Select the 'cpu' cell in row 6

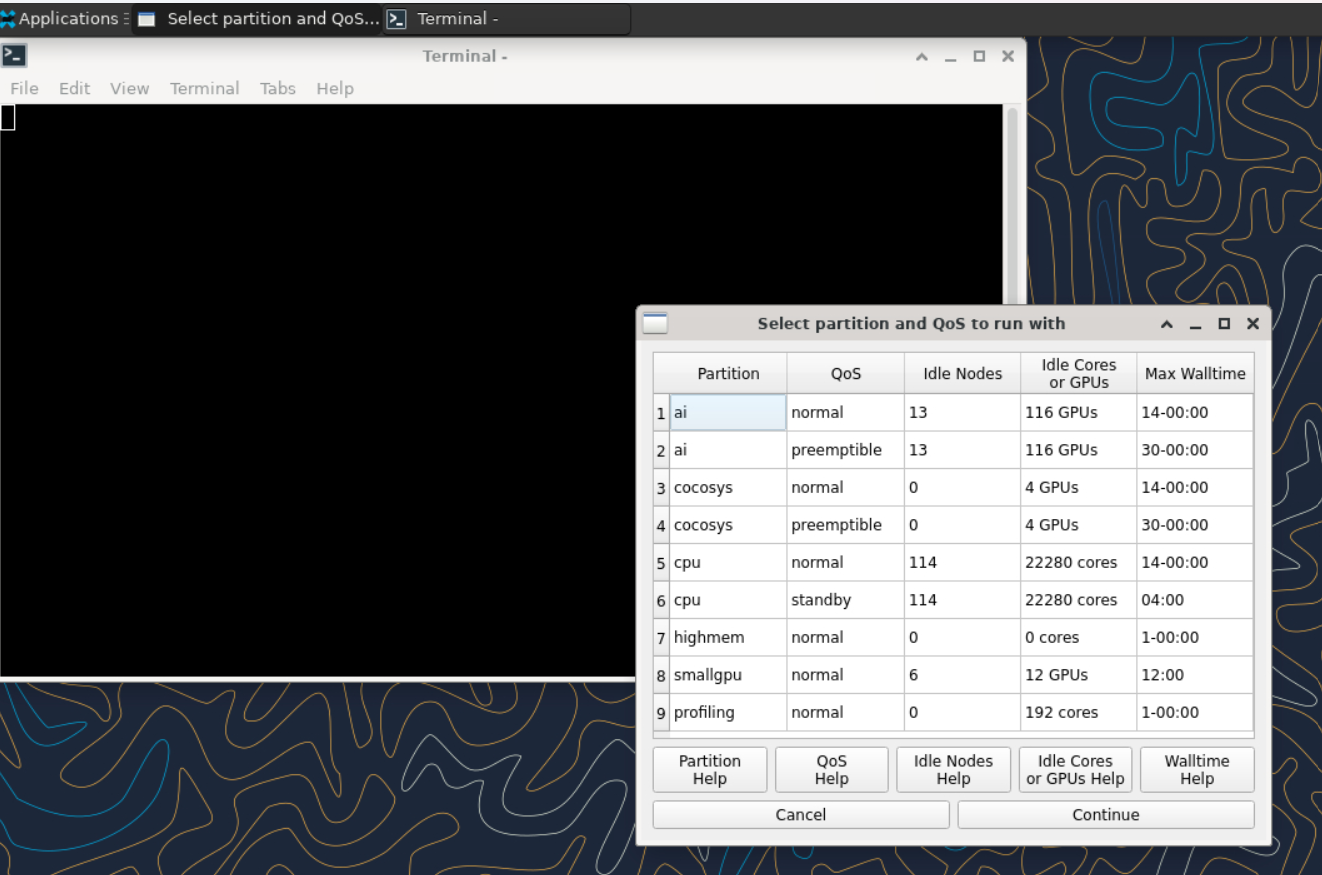tap(728, 600)
